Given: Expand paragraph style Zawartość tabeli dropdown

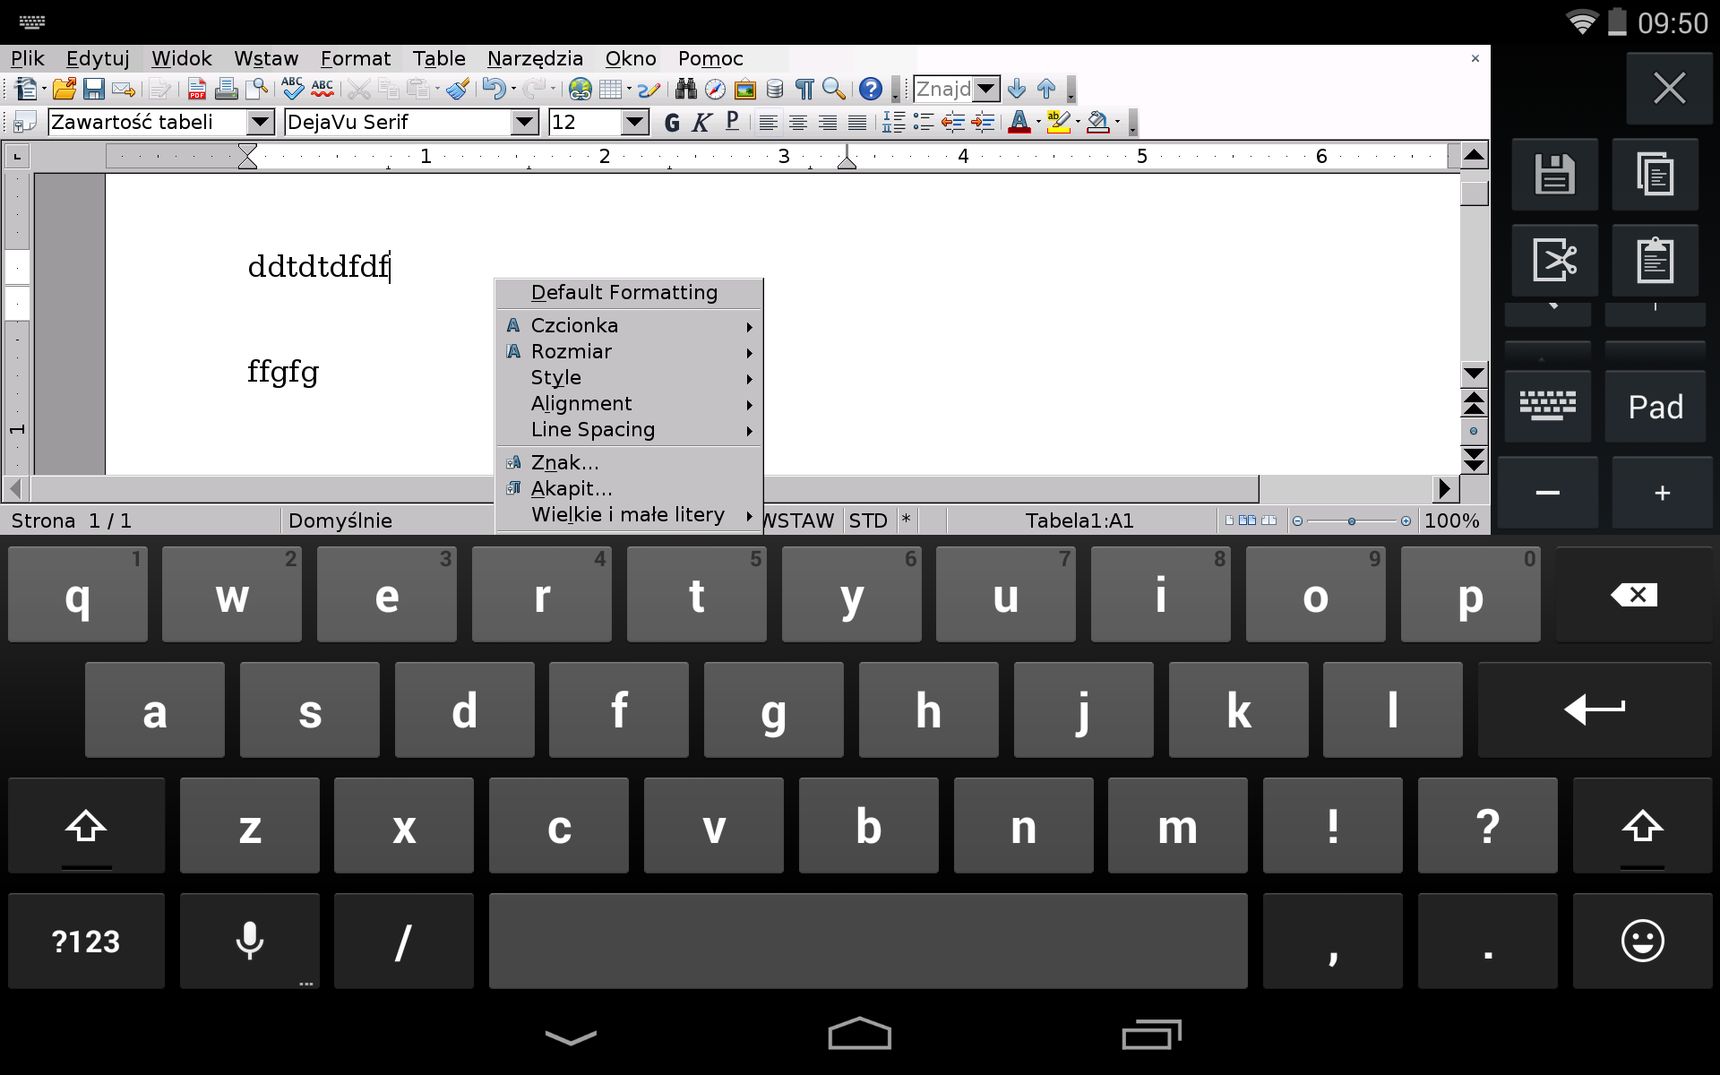Looking at the screenshot, I should (260, 122).
